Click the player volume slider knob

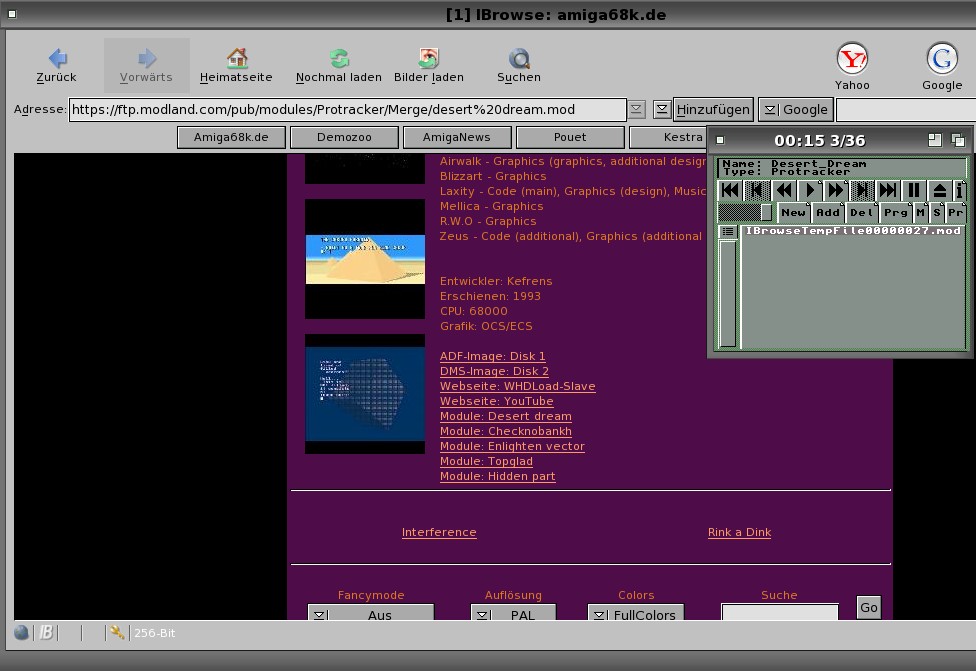[x=766, y=212]
